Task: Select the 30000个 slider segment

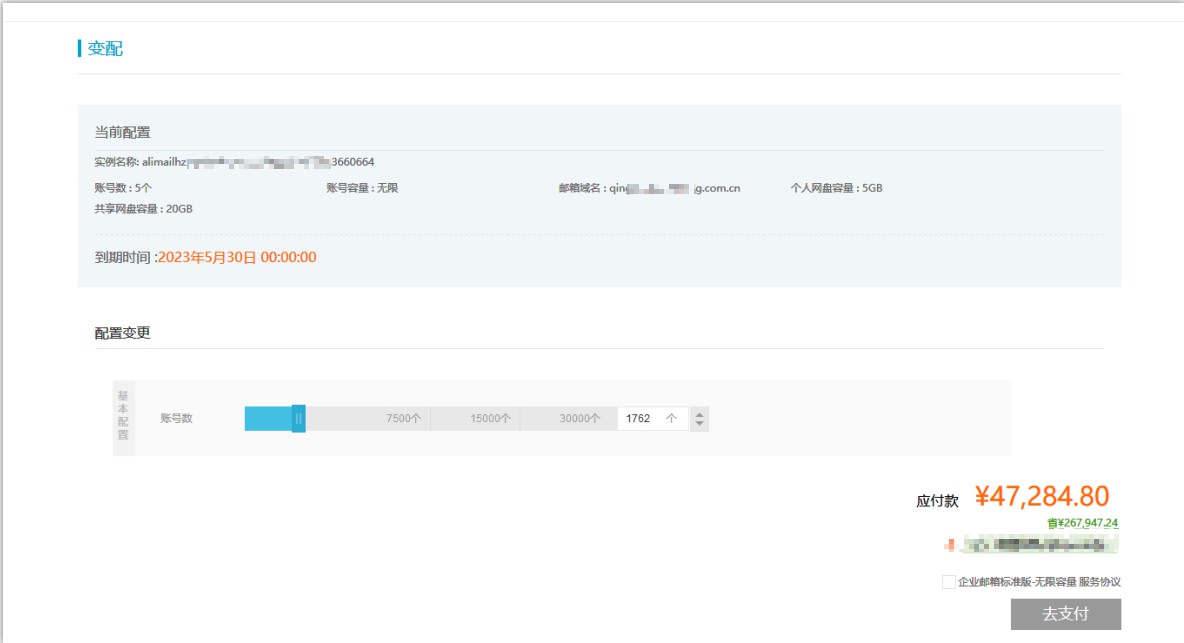Action: [x=580, y=419]
